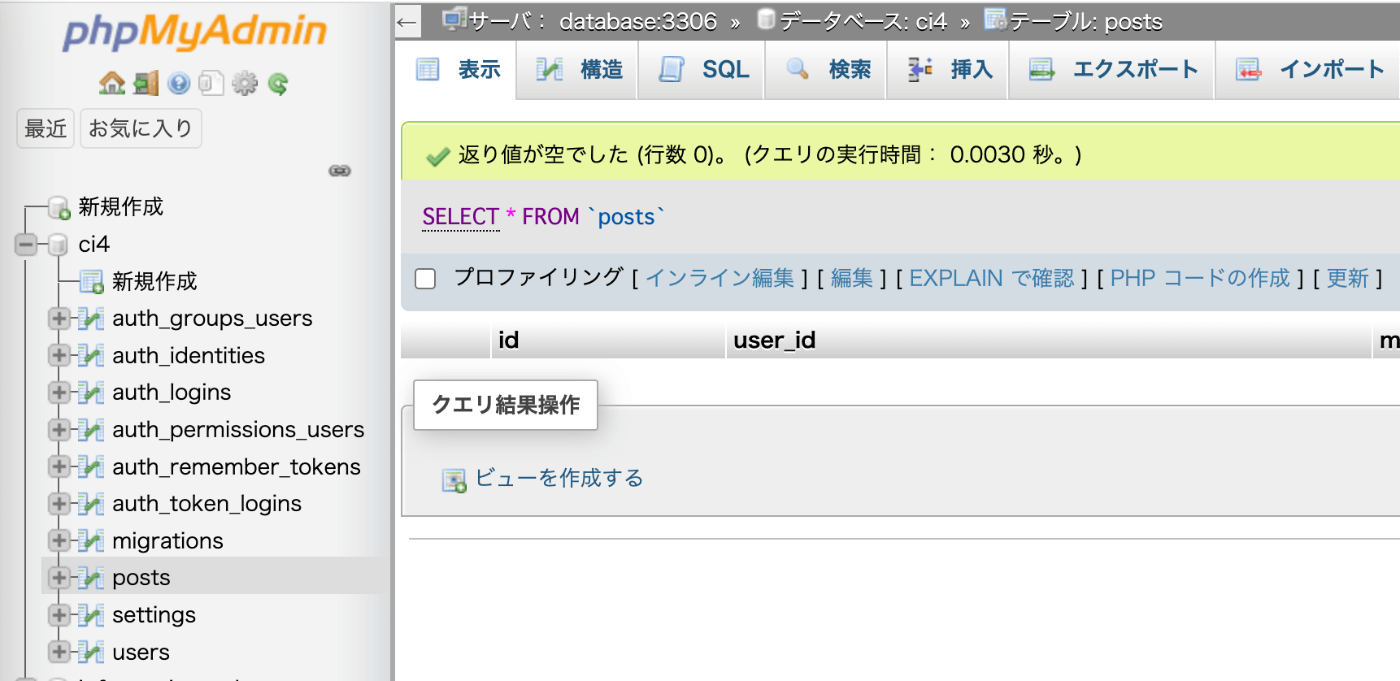Image resolution: width=1400 pixels, height=681 pixels.
Task: Open the インポート (Import) tab
Action: (1309, 70)
